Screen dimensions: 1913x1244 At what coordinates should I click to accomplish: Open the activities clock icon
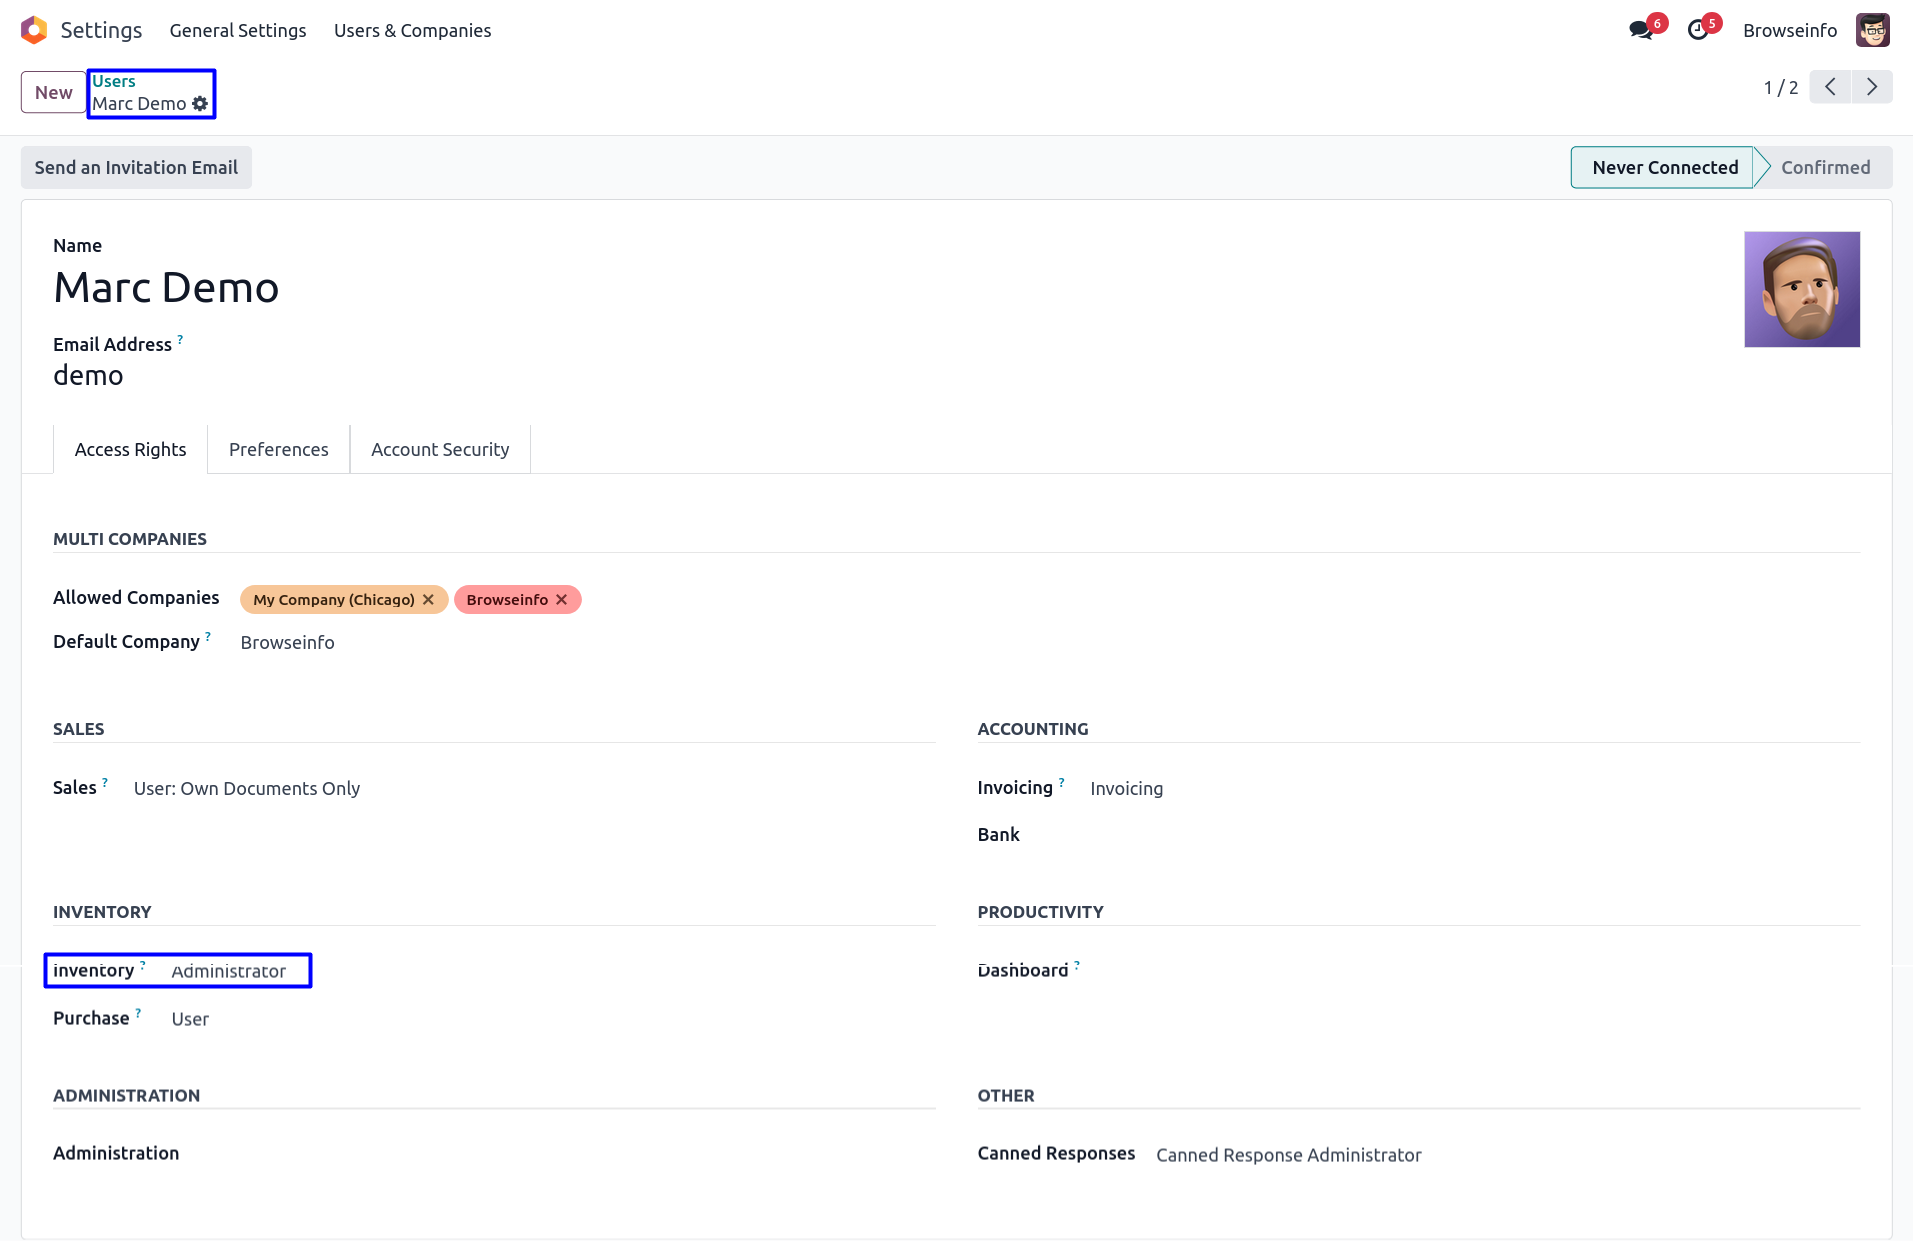coord(1697,30)
